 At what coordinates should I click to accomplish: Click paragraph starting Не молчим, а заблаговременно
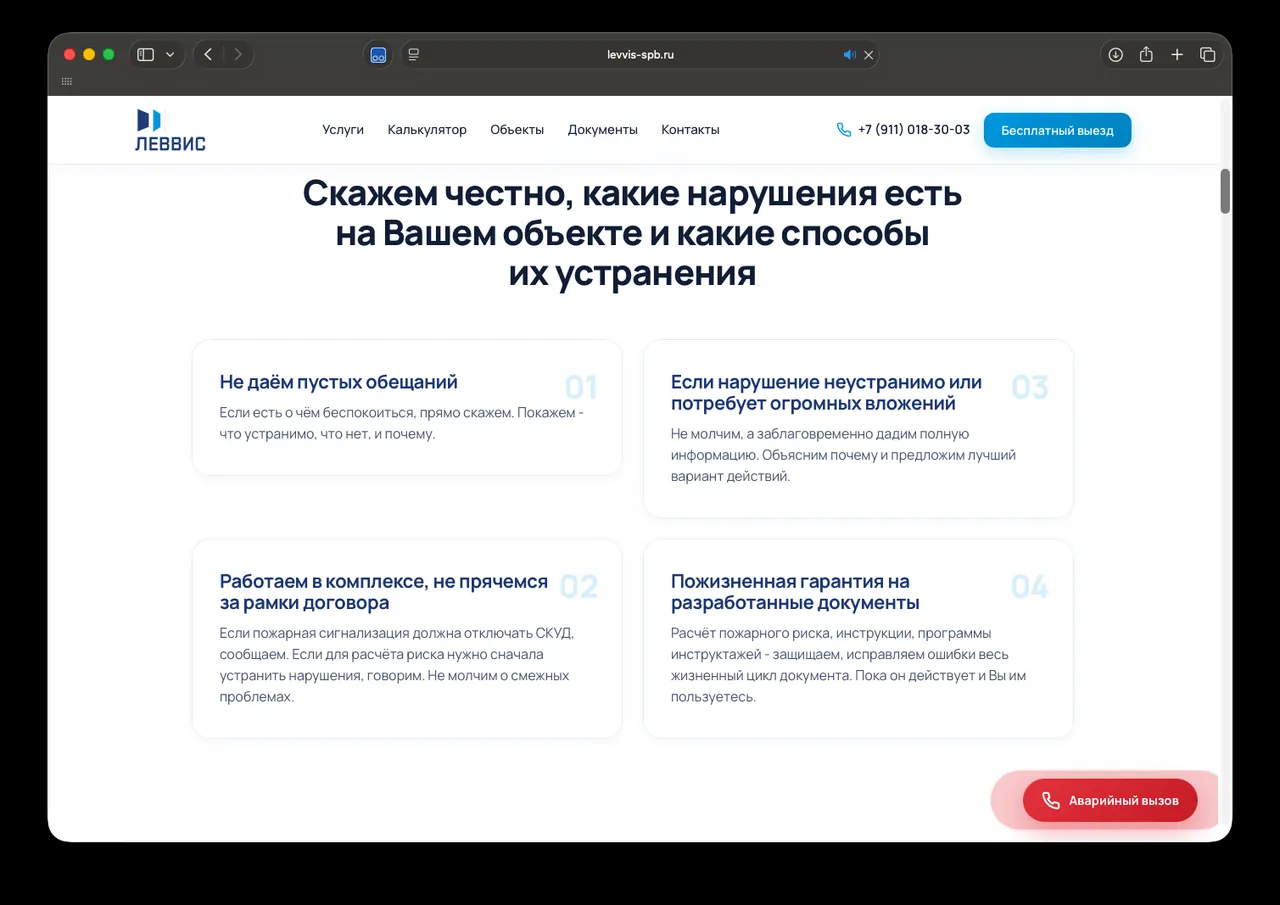tap(843, 455)
